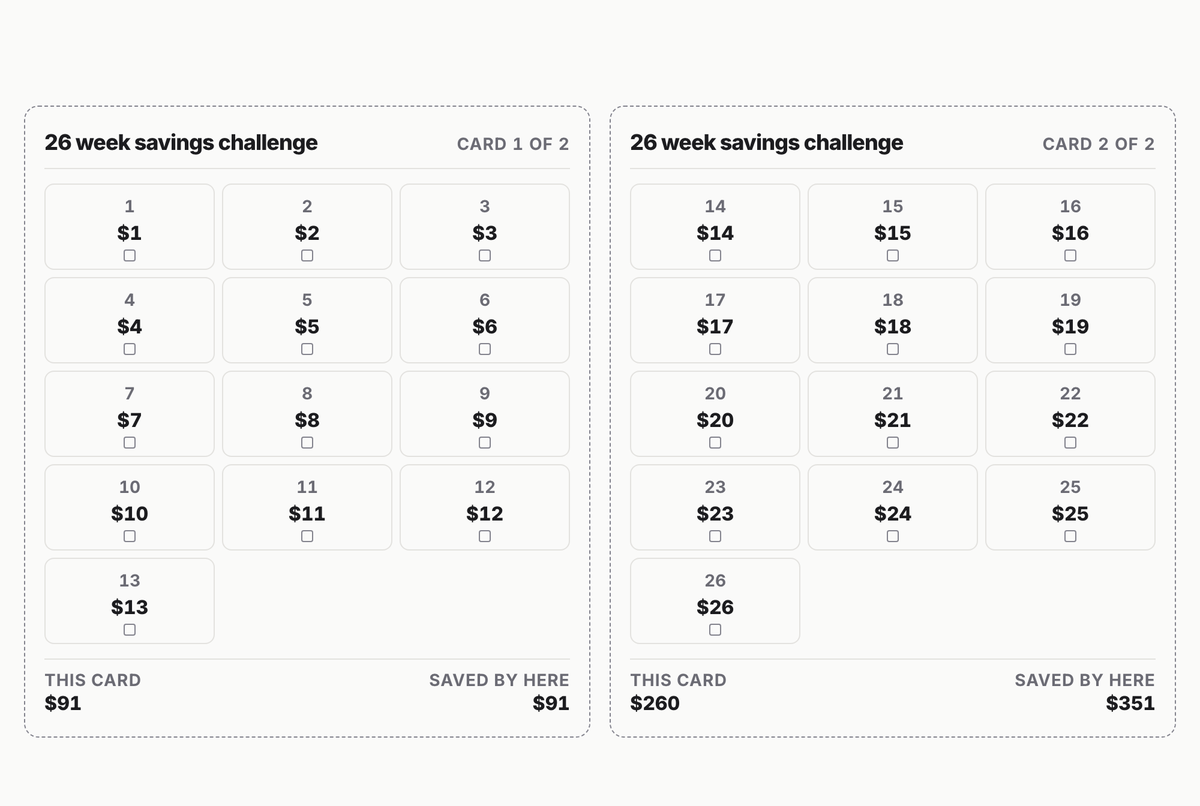Tick the week 24 $24 checkbox
The height and width of the screenshot is (806, 1200).
pos(893,536)
